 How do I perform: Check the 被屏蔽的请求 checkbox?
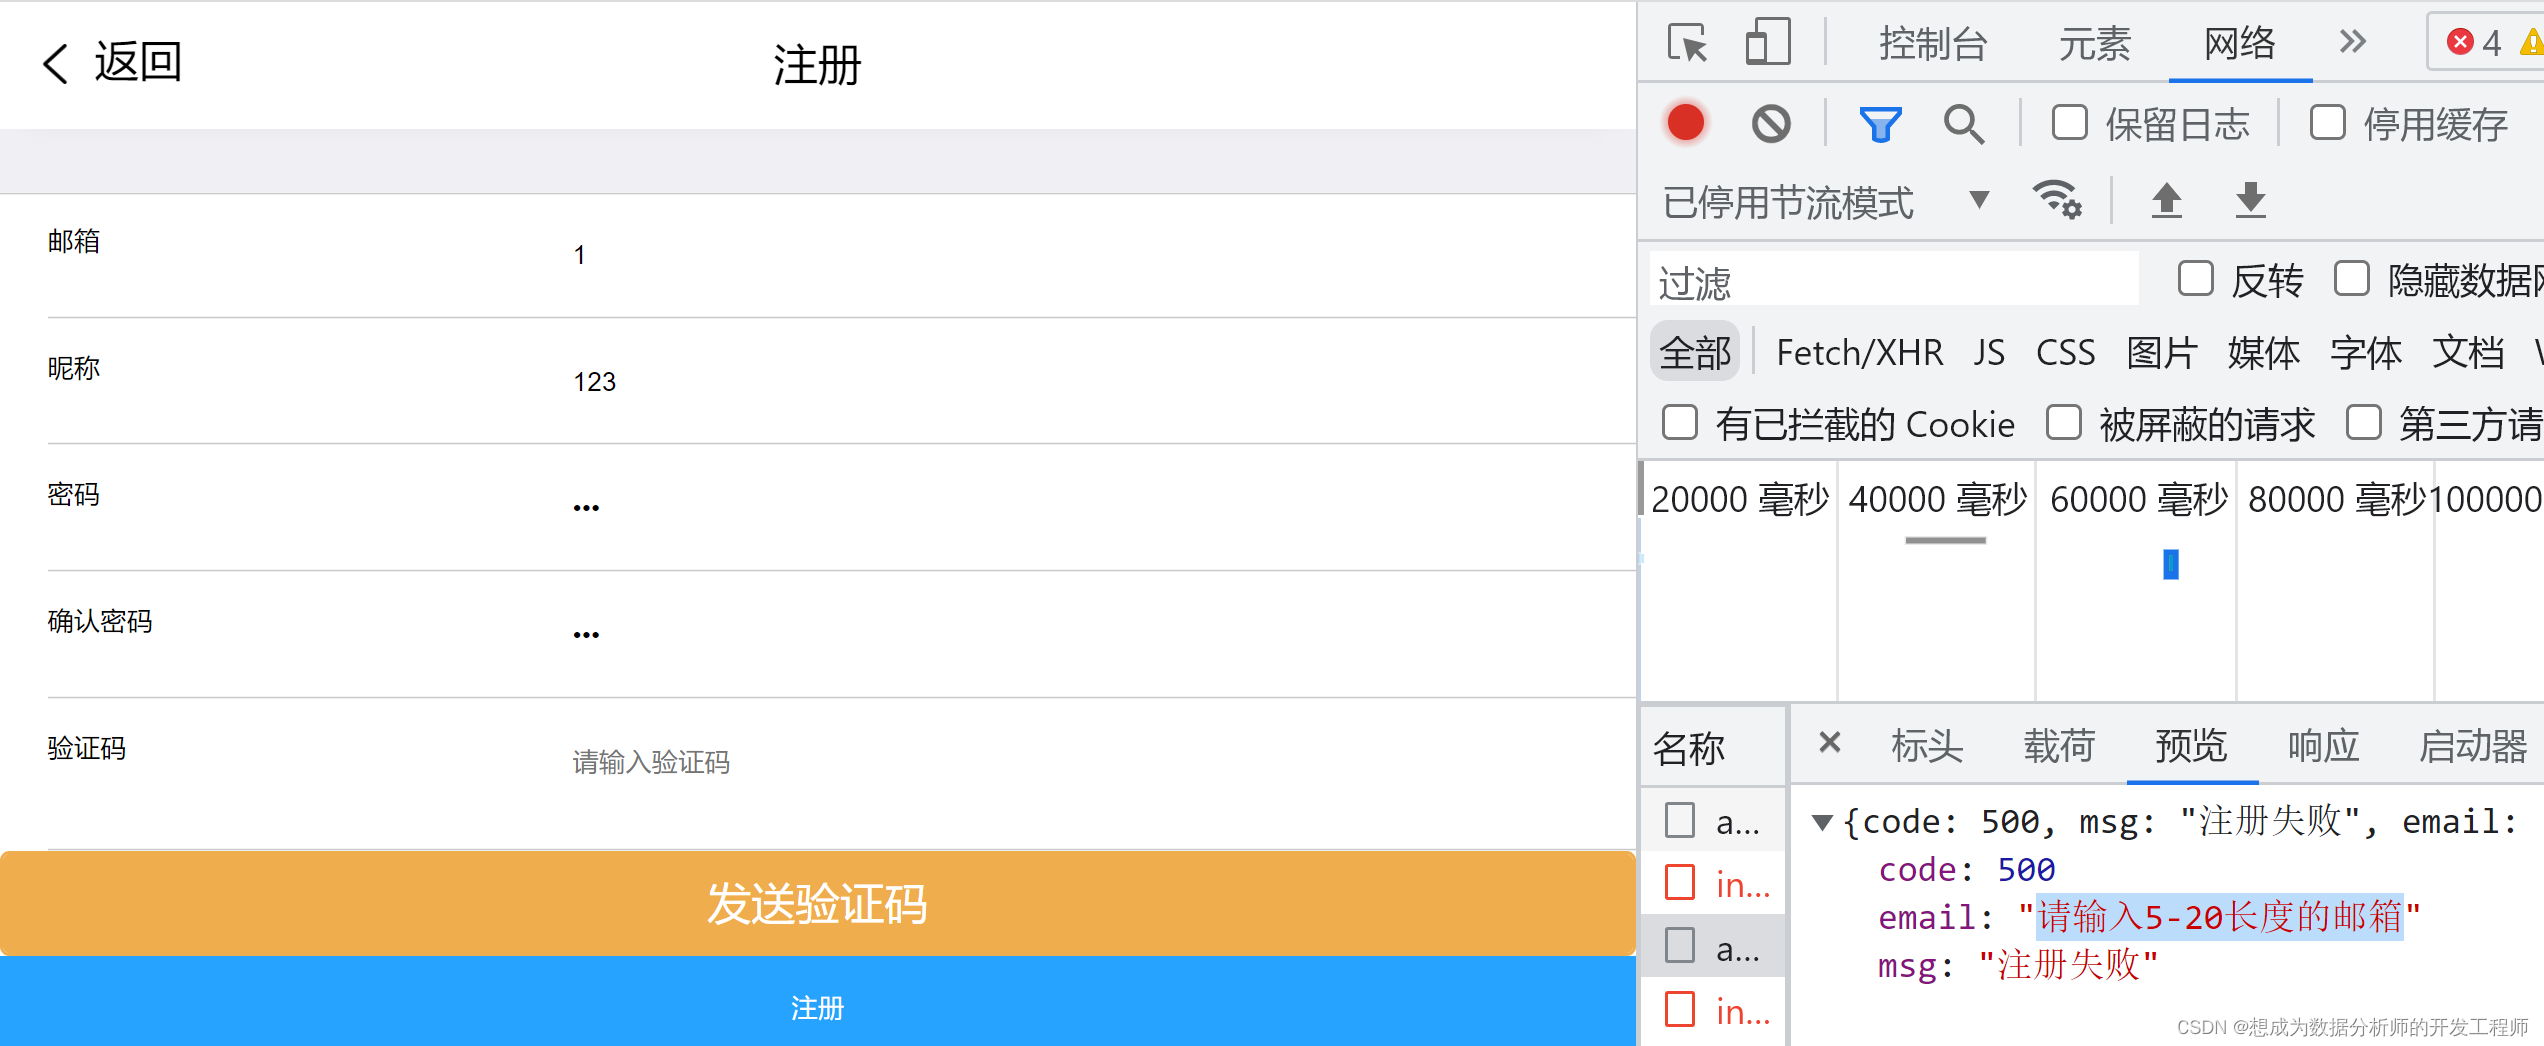point(2063,422)
